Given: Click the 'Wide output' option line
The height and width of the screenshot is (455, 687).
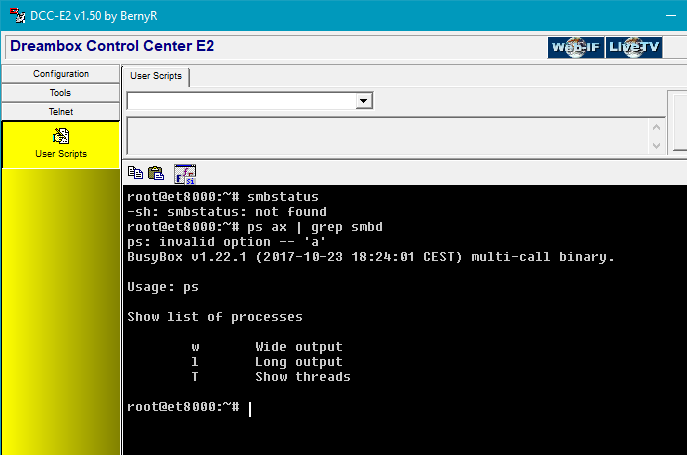Looking at the screenshot, I should coord(267,347).
